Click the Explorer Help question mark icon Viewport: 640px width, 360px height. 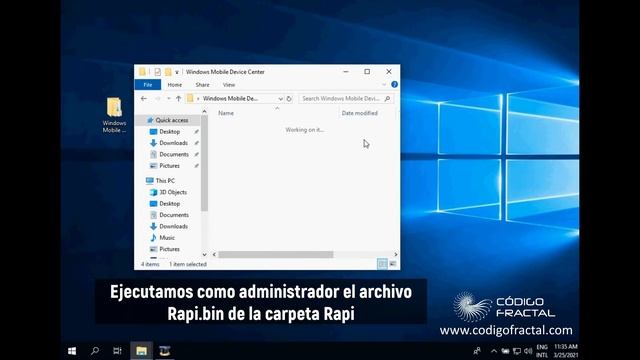394,84
